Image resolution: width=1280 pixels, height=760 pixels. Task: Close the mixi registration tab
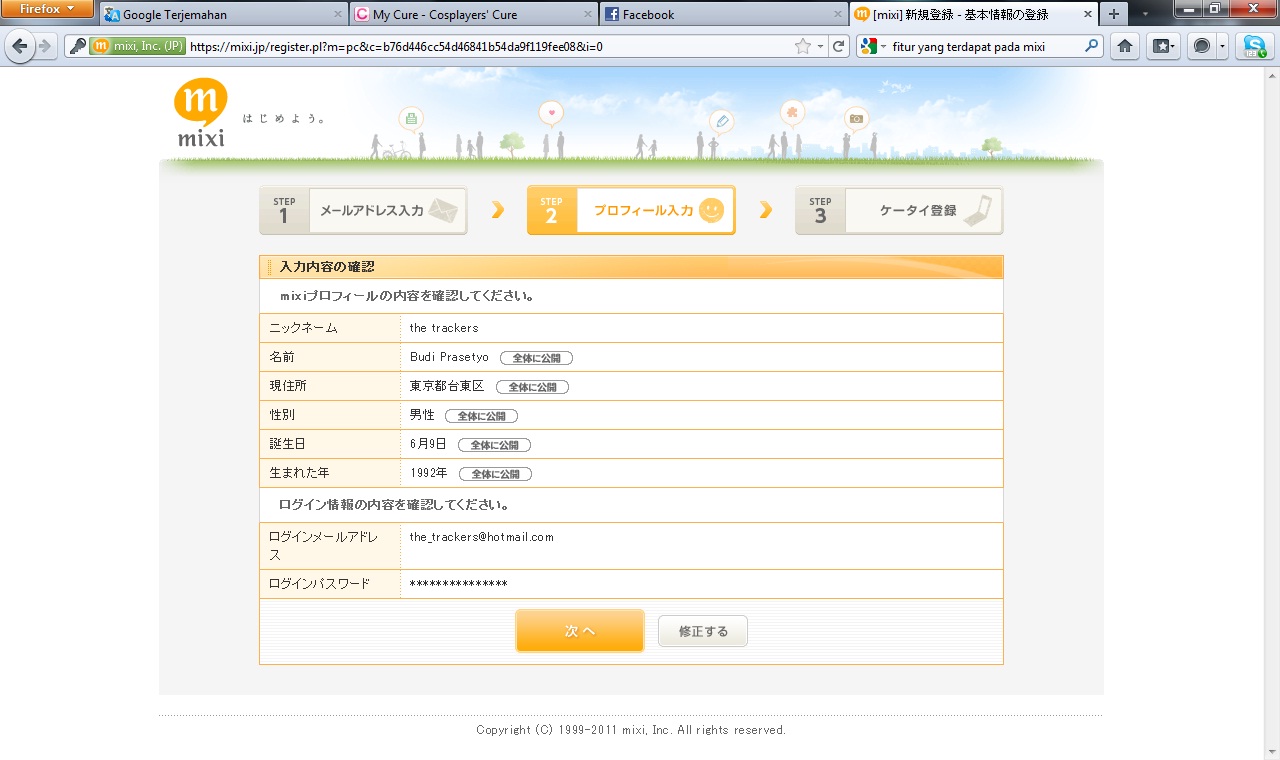click(1087, 15)
